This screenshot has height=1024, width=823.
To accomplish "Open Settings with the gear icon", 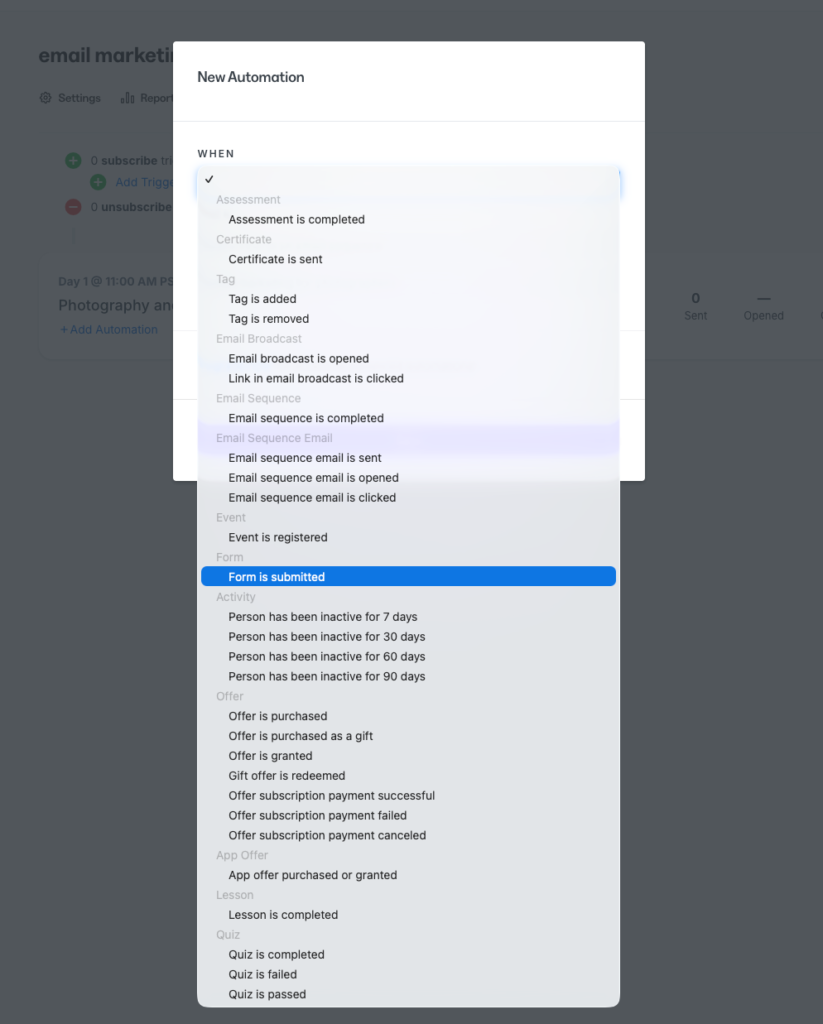I will click(44, 97).
